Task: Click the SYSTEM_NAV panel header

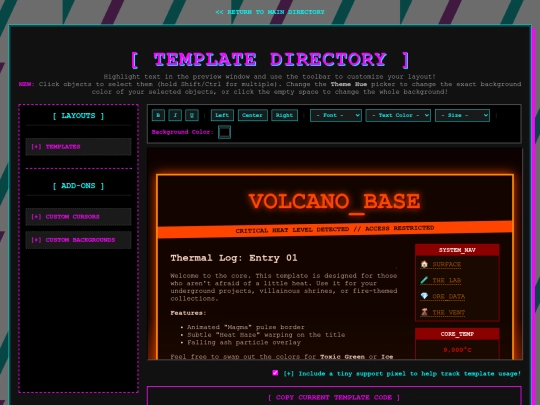Action: point(457,250)
